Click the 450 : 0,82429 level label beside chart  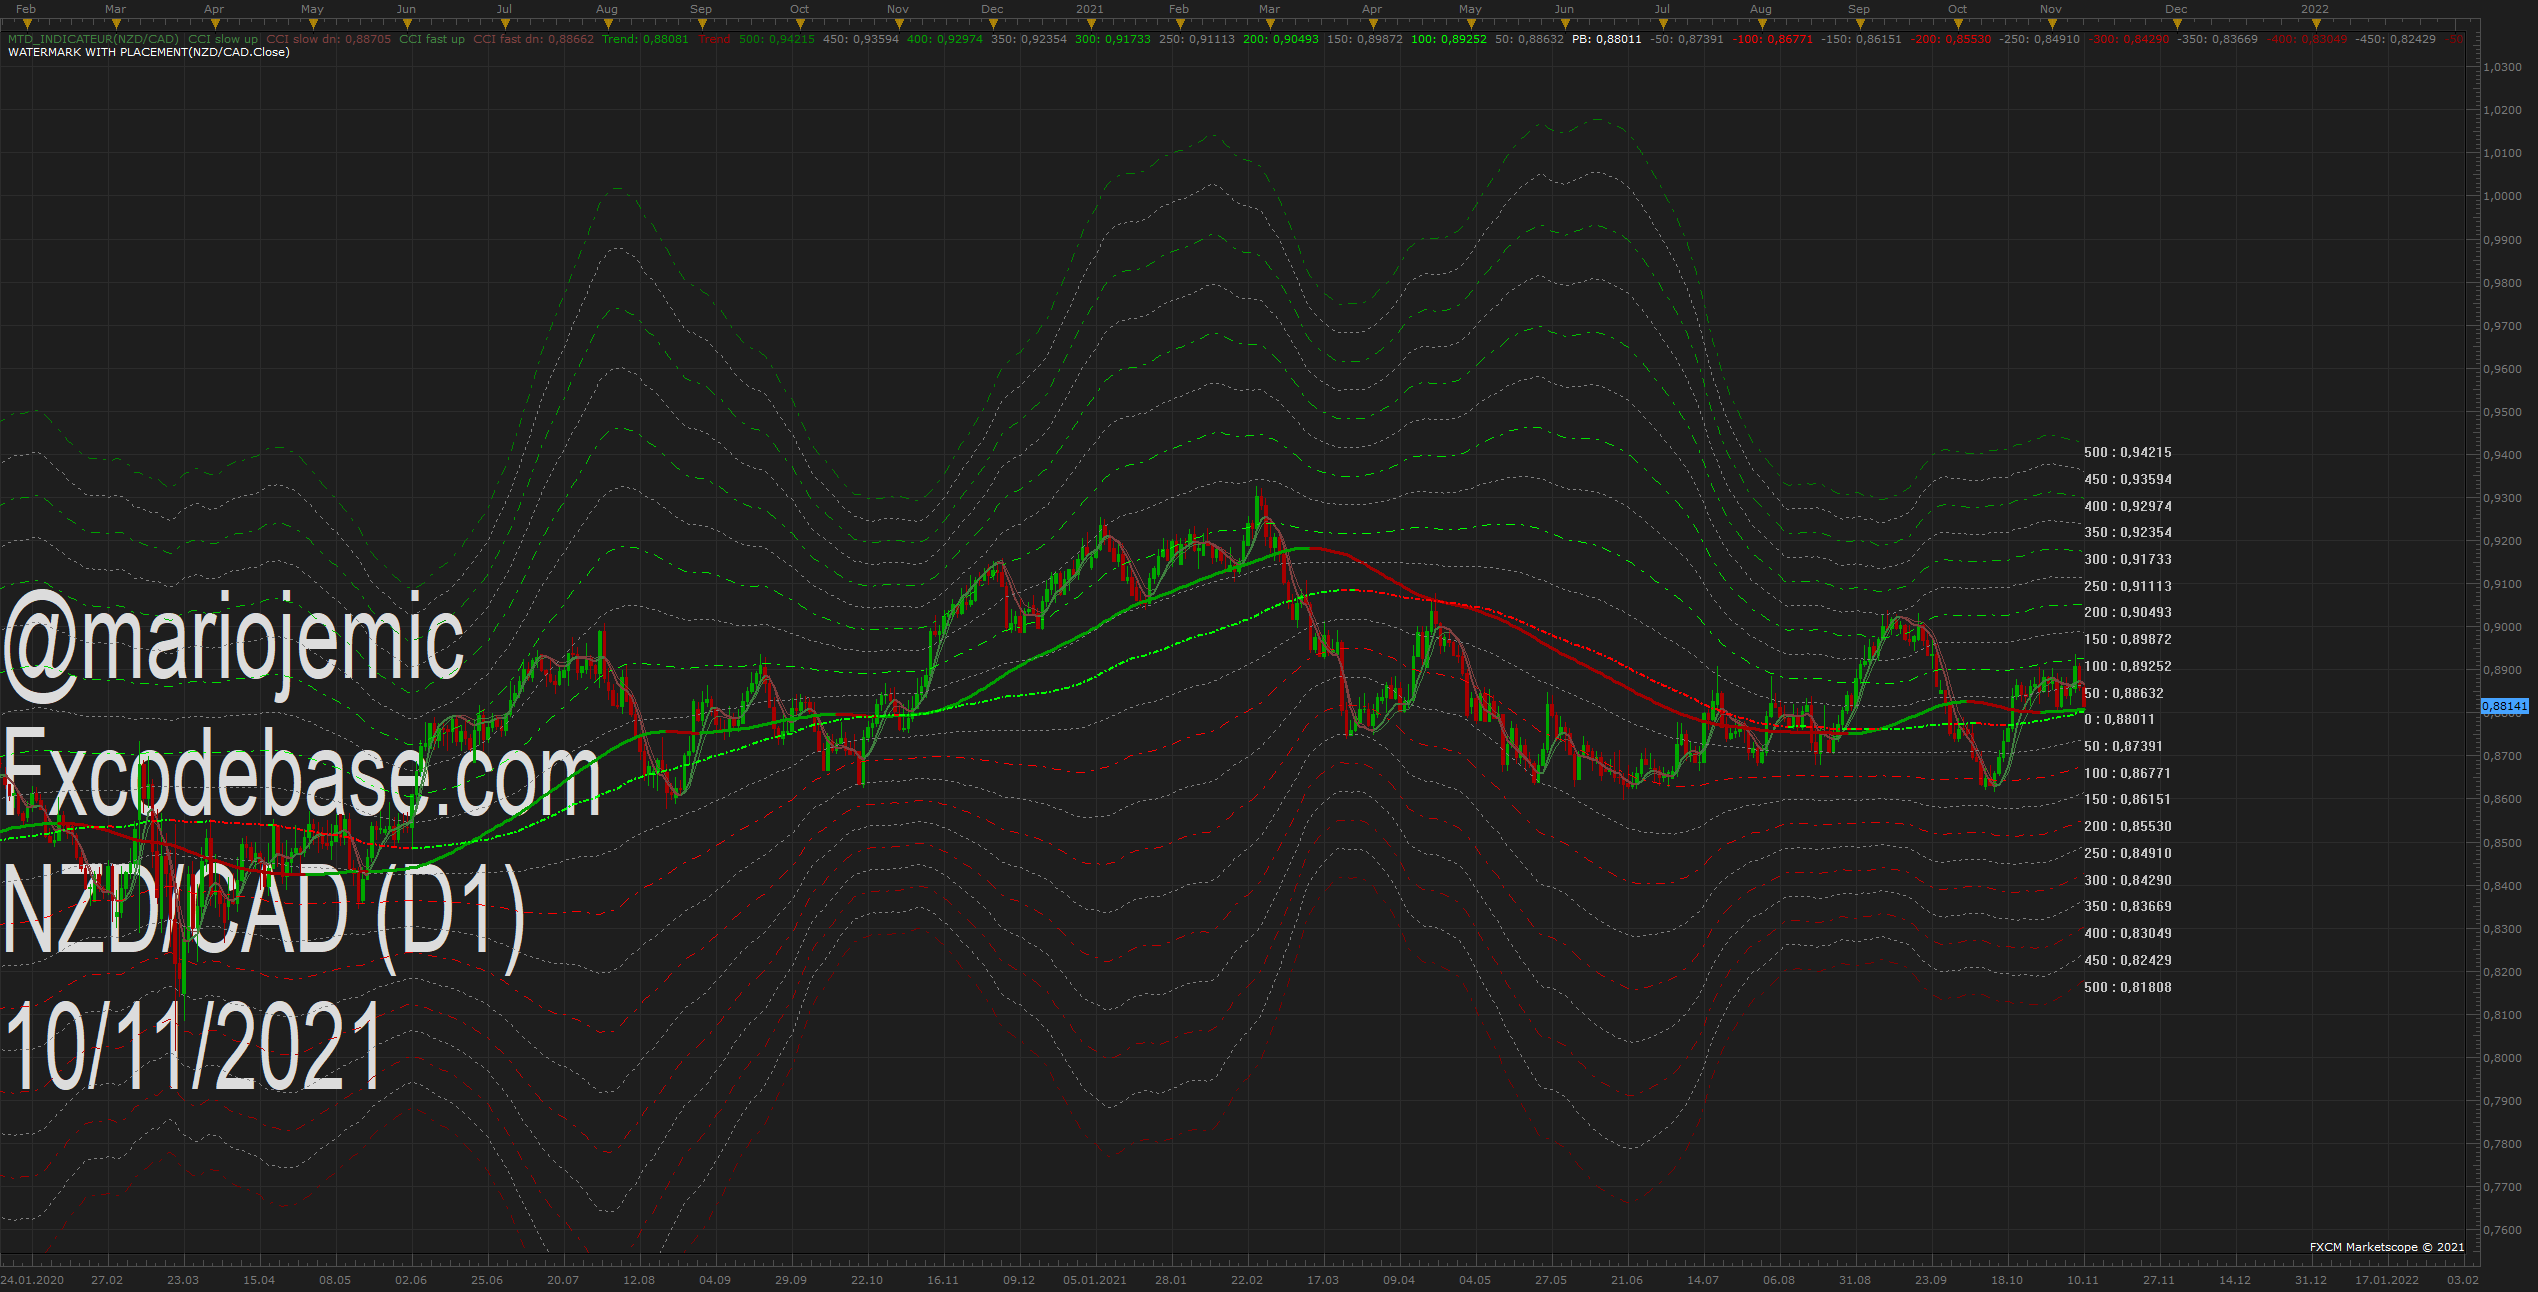(x=2128, y=961)
